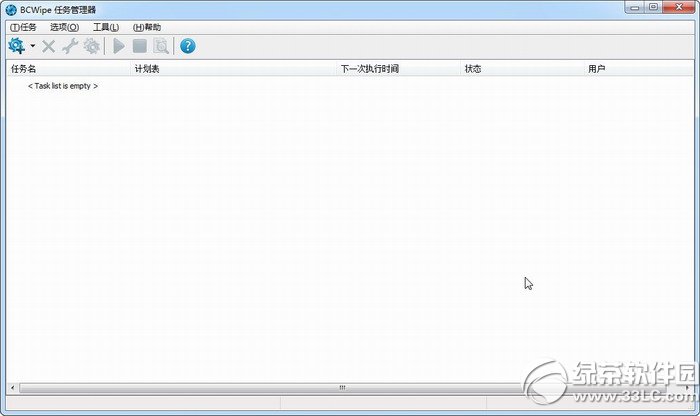Open the 帮助 menu

(x=147, y=27)
